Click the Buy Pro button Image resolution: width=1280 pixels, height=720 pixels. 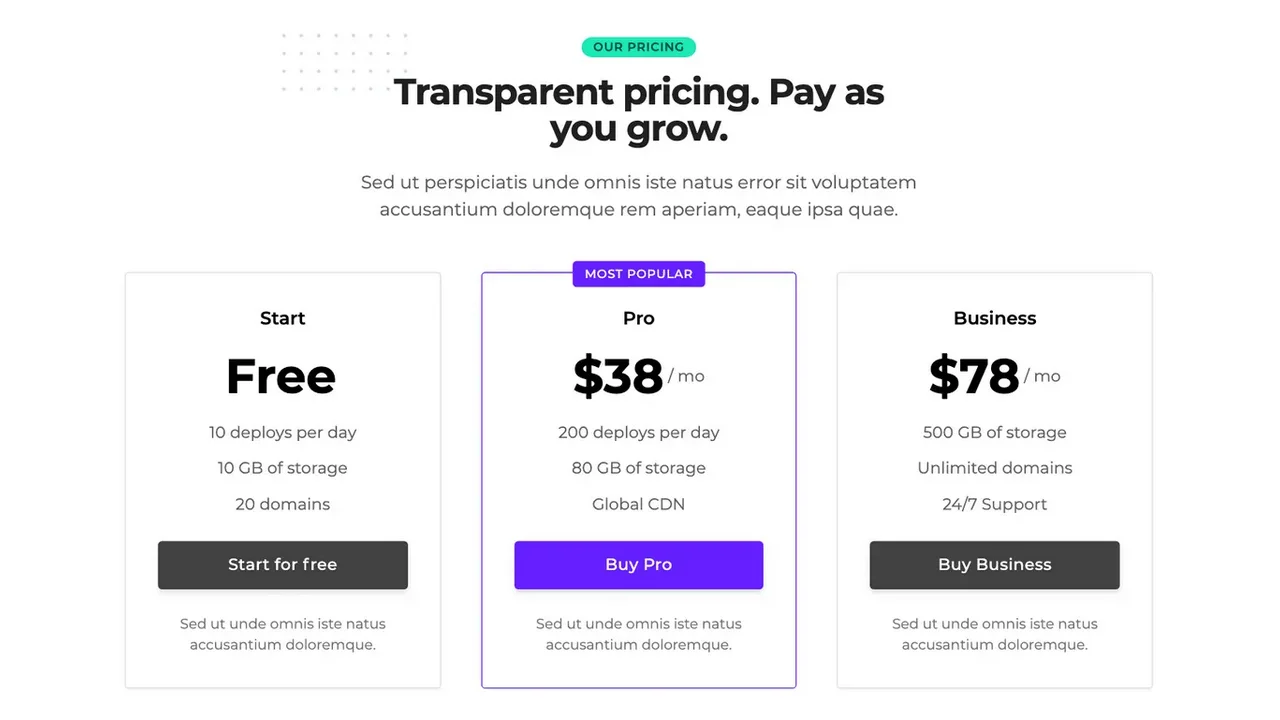(638, 564)
